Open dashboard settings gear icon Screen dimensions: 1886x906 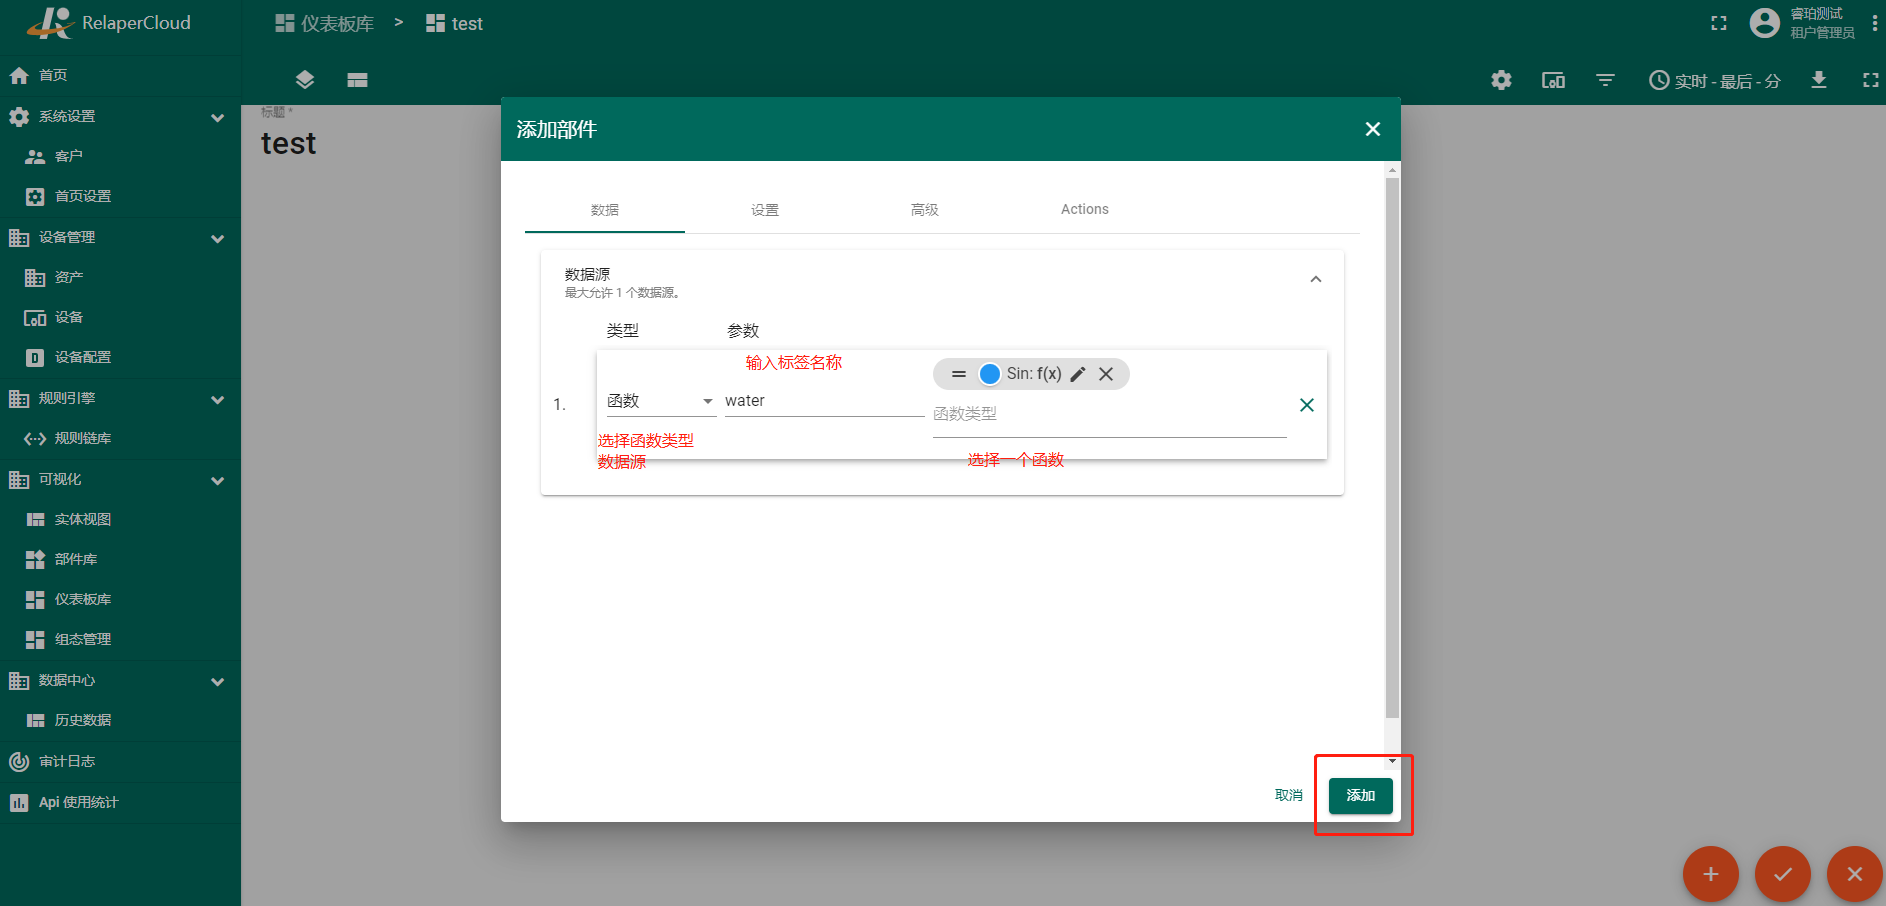click(x=1501, y=80)
